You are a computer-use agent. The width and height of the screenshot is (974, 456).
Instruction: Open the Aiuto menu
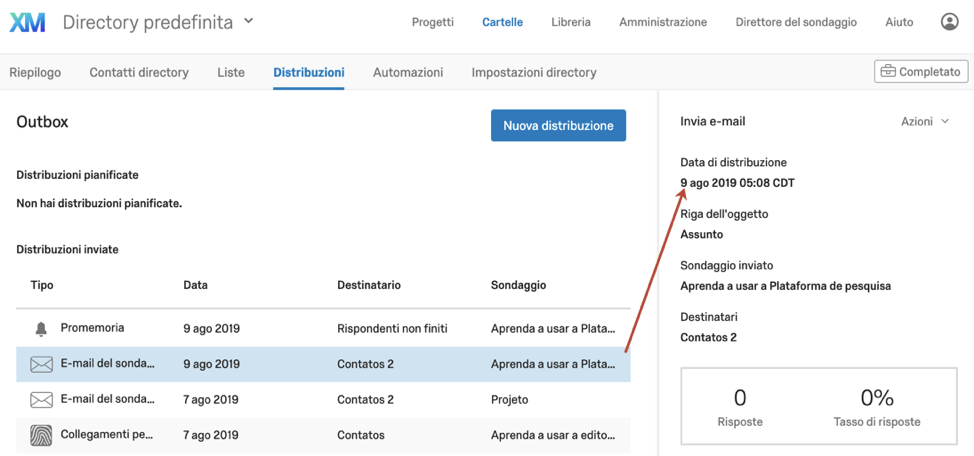coord(899,22)
